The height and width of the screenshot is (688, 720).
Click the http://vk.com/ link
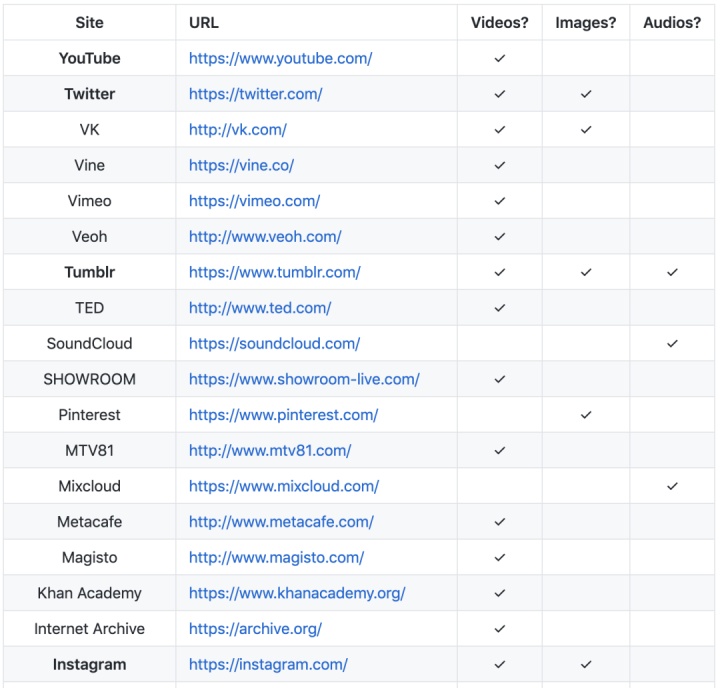(x=238, y=130)
